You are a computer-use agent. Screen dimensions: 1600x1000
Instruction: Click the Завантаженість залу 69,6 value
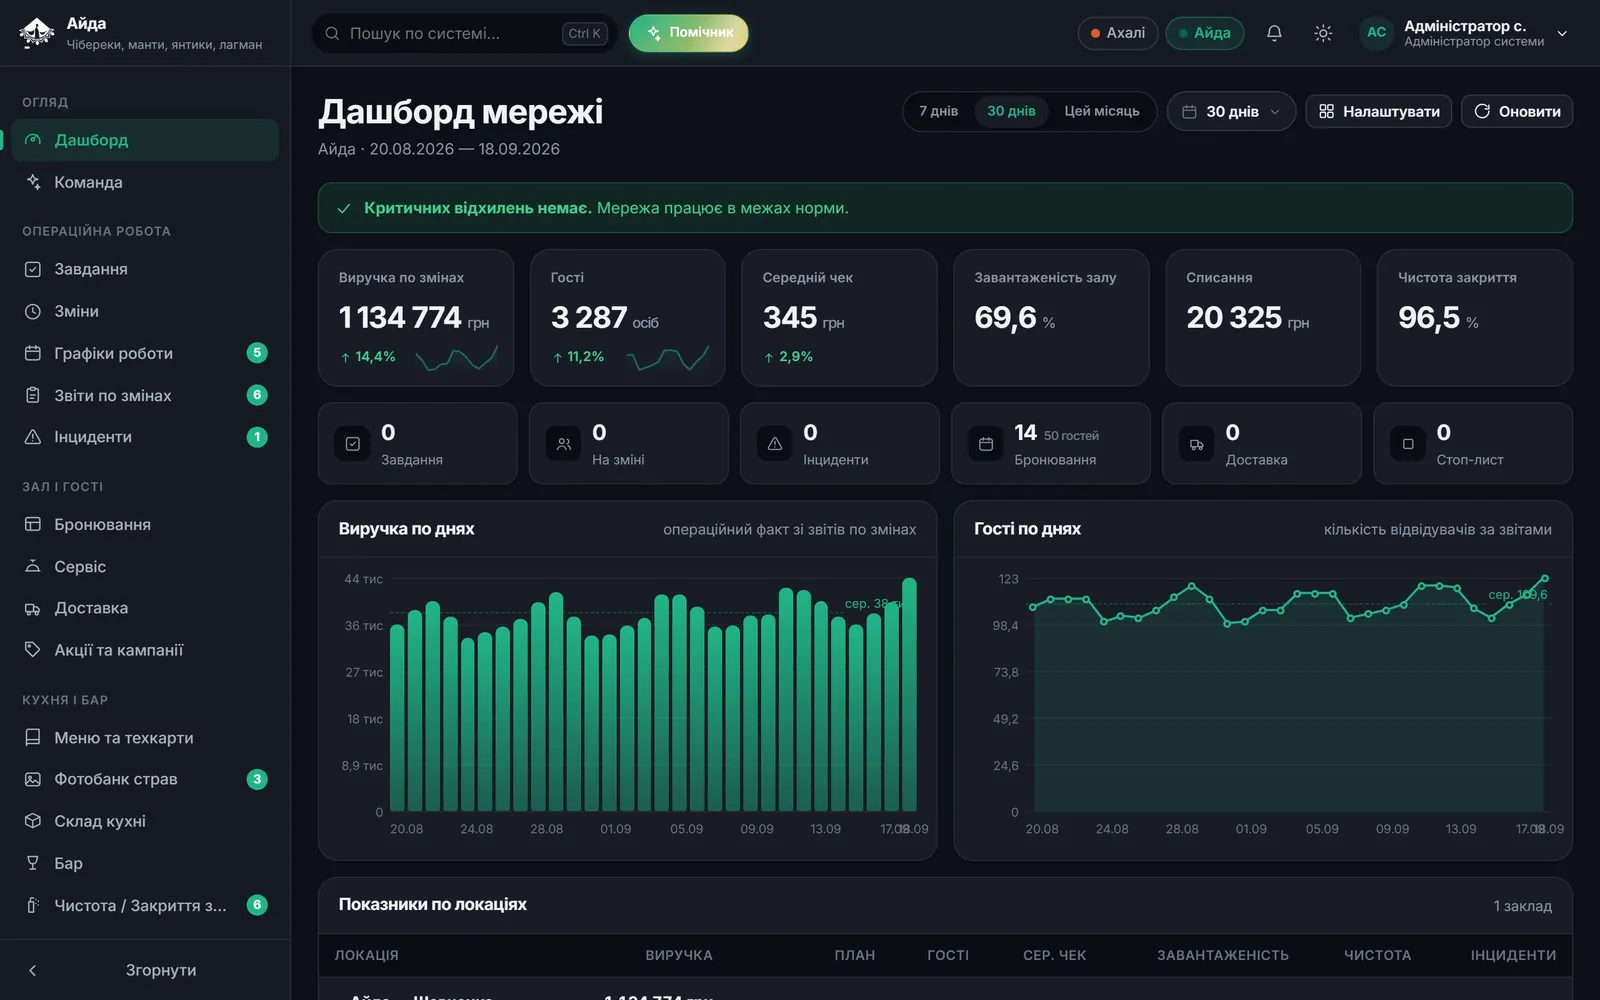1005,317
